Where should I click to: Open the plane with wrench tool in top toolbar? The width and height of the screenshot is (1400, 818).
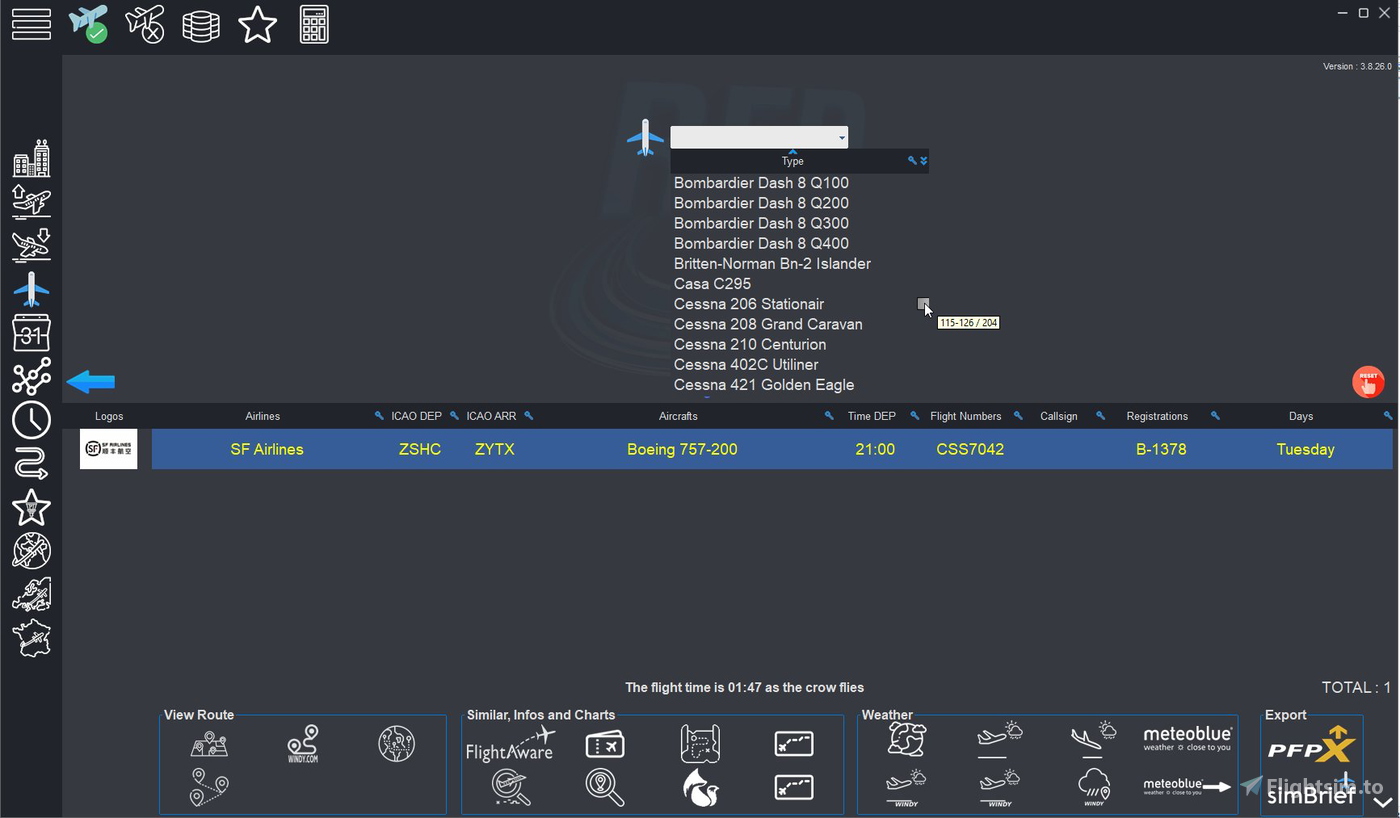coord(145,24)
